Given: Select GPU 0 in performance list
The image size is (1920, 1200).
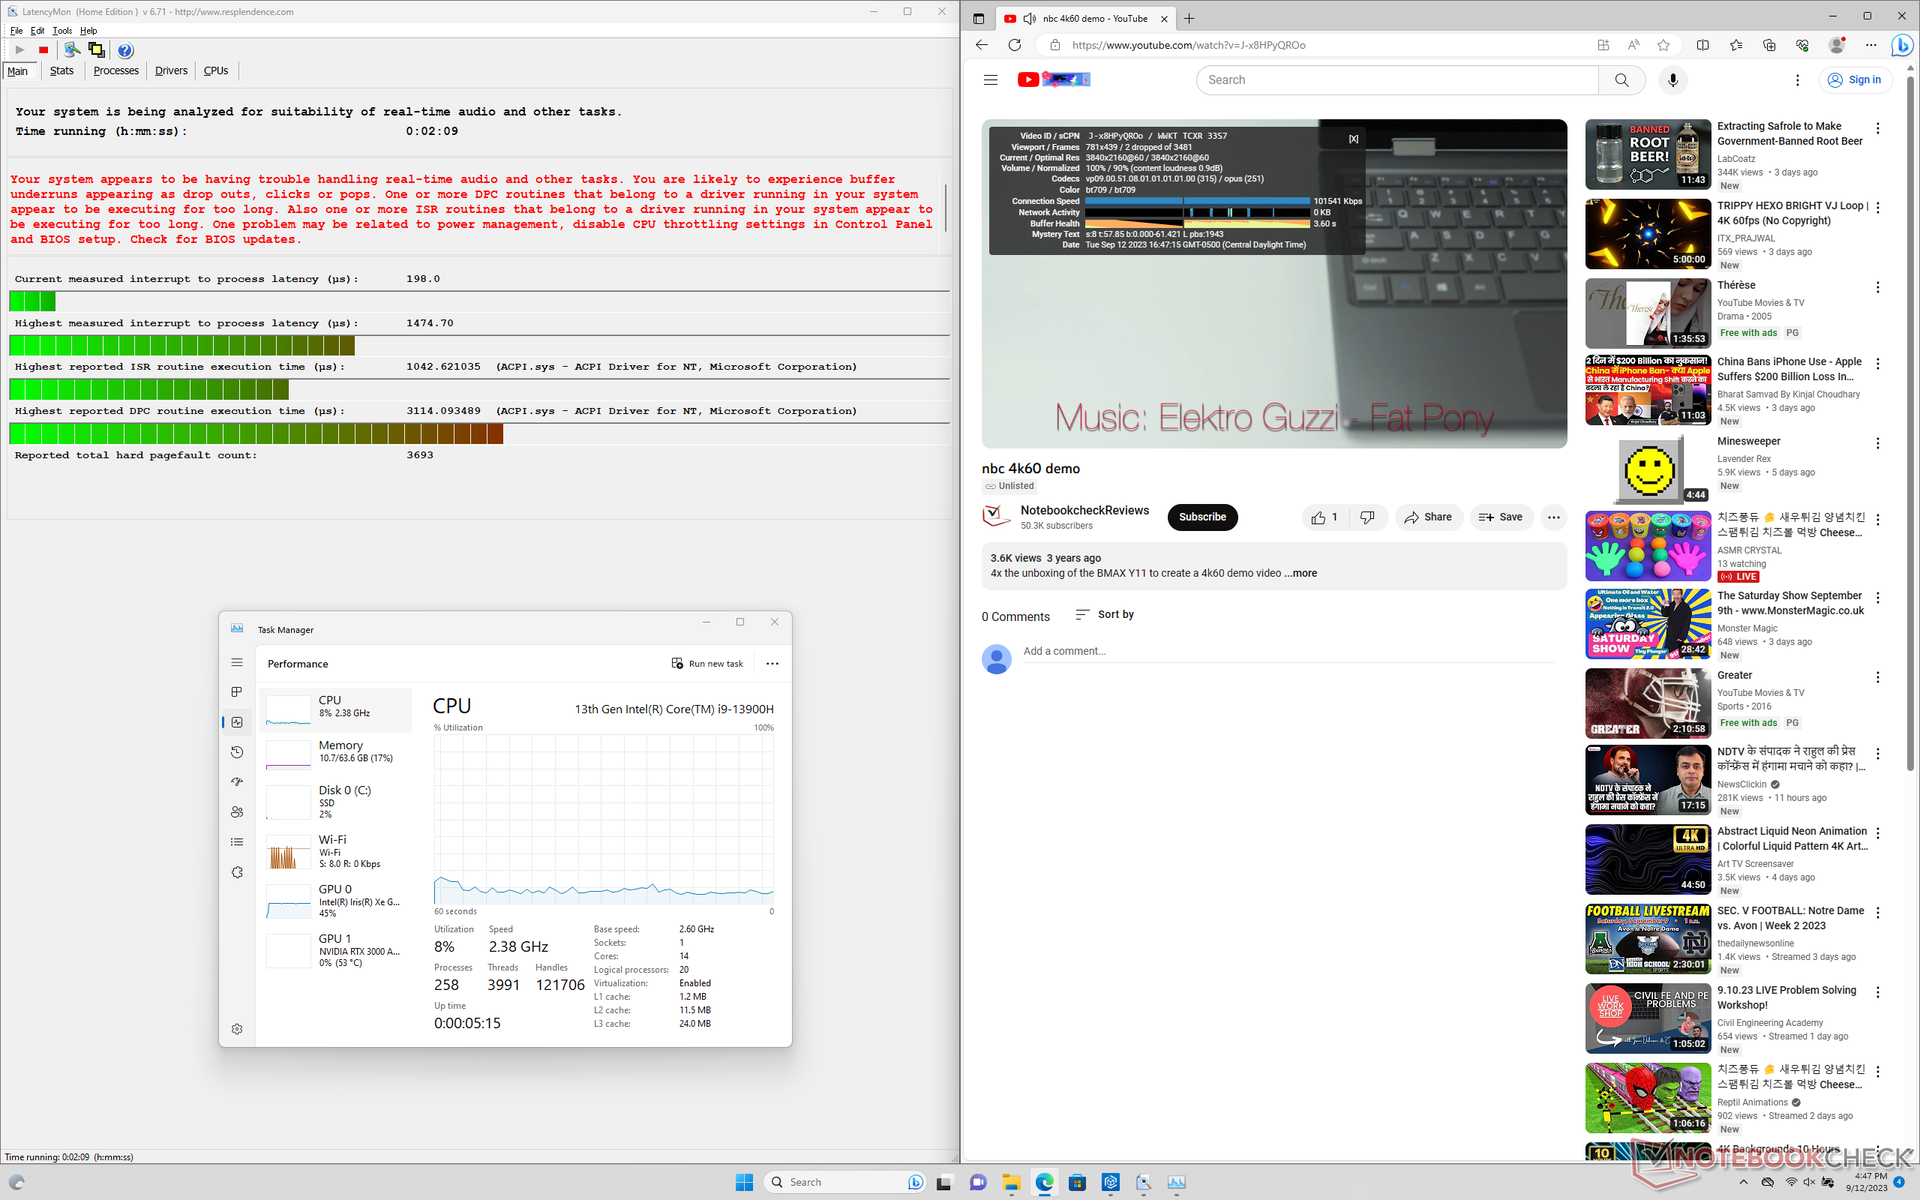Looking at the screenshot, I should click(x=336, y=900).
